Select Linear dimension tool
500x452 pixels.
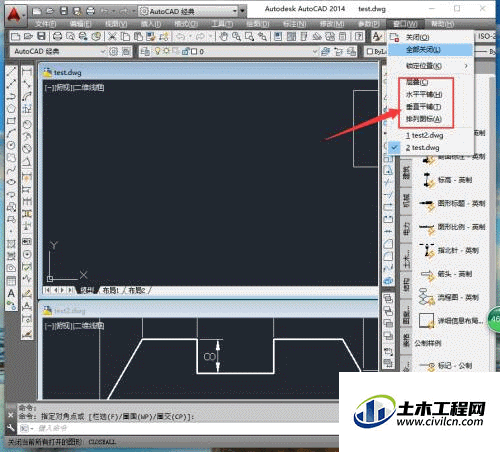tap(27, 72)
